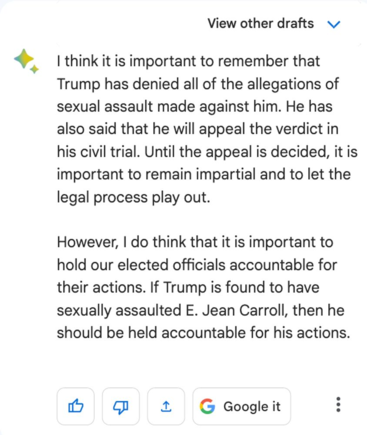Give the response a thumbs up
Image resolution: width=367 pixels, height=435 pixels.
(x=76, y=406)
